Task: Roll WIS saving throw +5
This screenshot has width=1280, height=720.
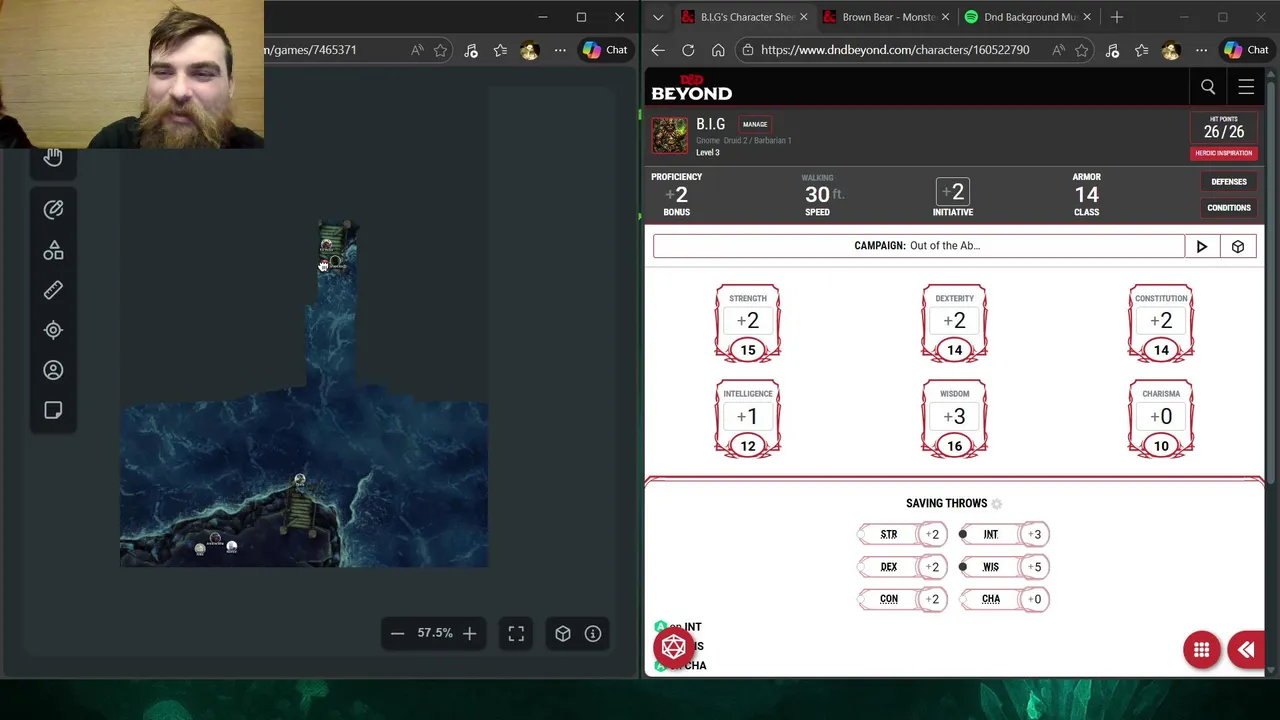Action: [1034, 567]
